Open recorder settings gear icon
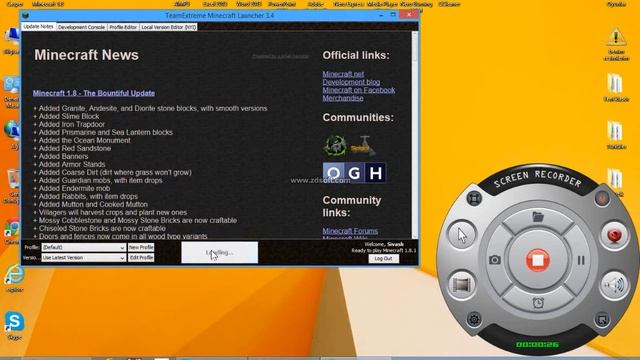 (474, 319)
